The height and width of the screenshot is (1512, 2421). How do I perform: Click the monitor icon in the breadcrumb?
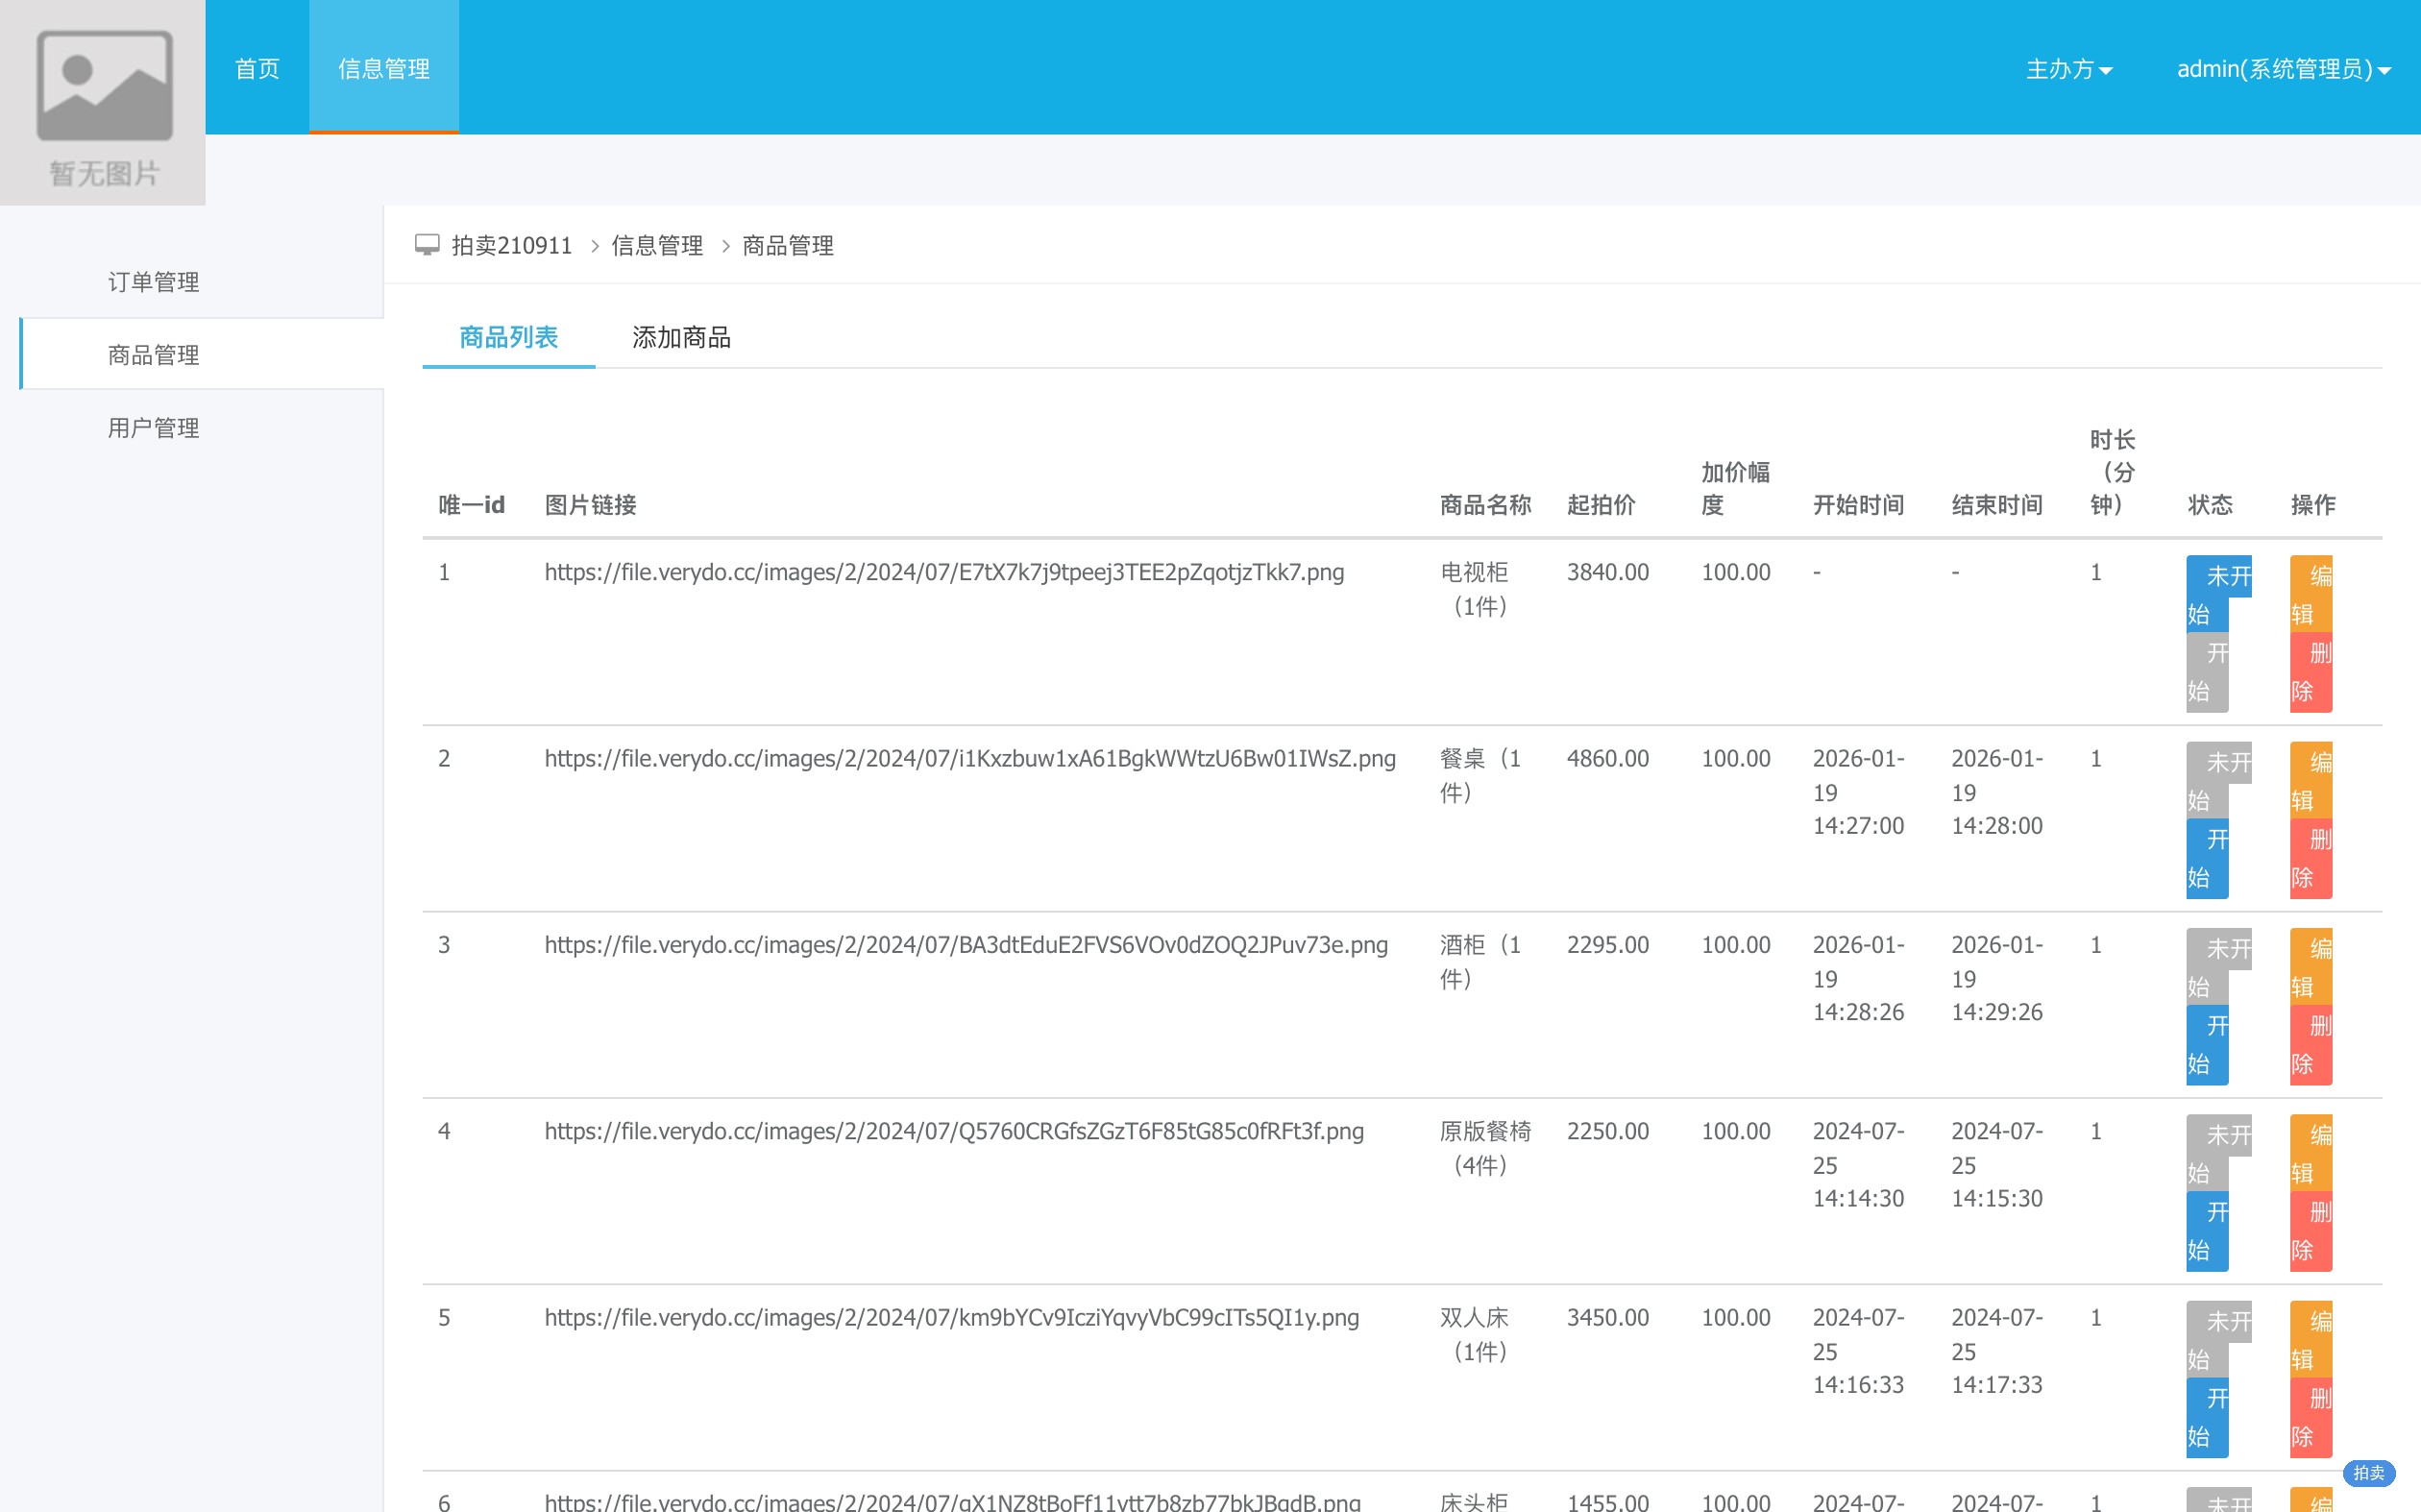coord(427,245)
